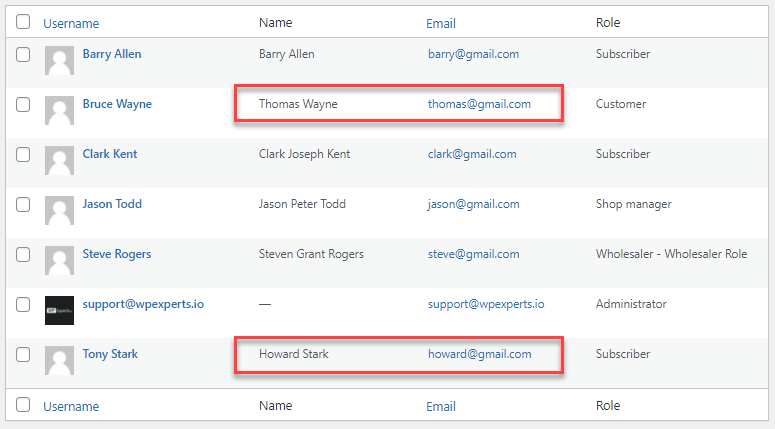
Task: Click the Administrator role text
Action: (631, 304)
